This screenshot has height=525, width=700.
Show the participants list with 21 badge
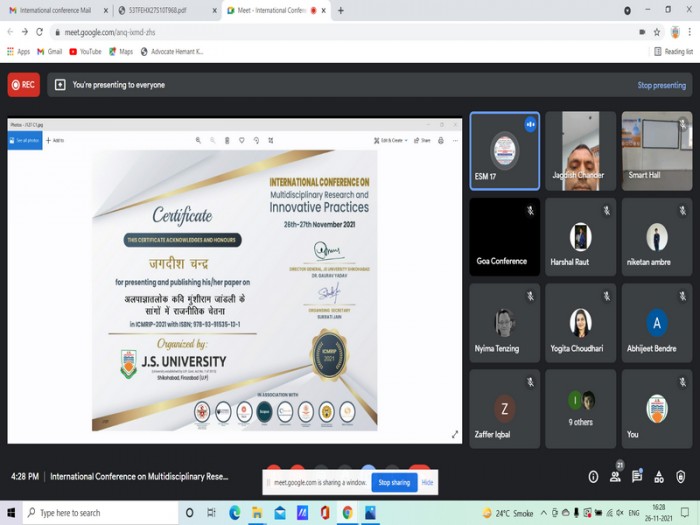(616, 475)
